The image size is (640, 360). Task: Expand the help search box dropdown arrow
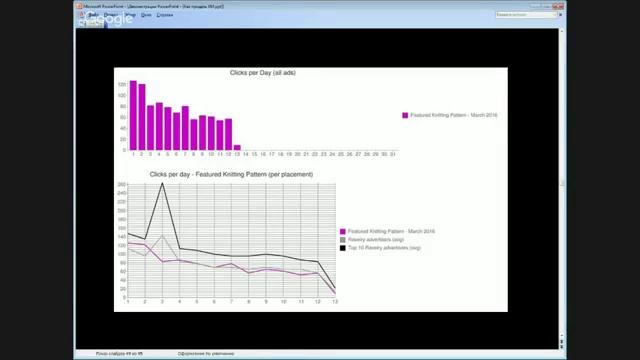click(554, 15)
